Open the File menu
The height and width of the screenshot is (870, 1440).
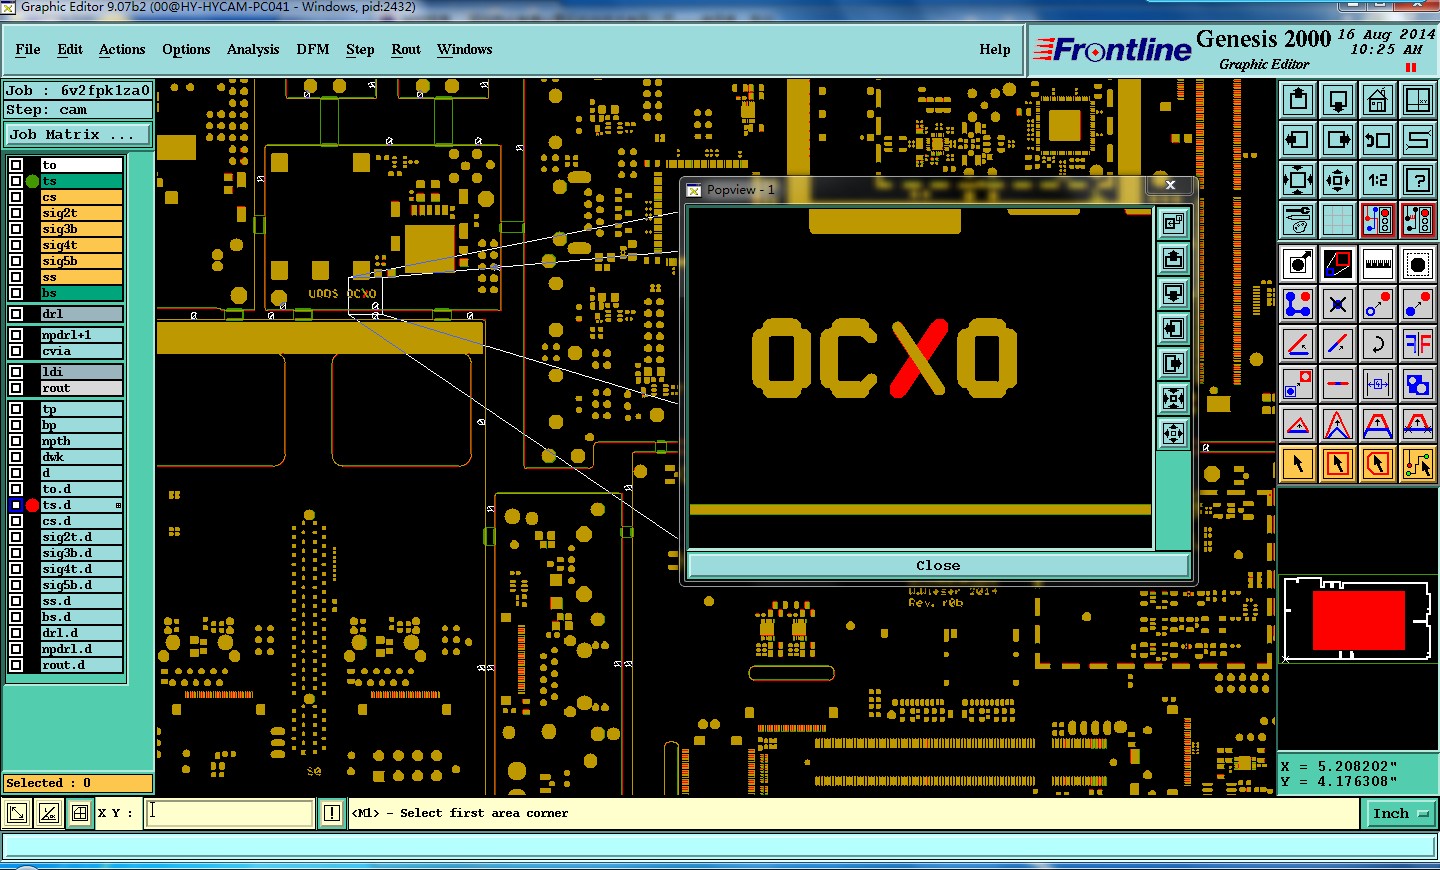[28, 49]
